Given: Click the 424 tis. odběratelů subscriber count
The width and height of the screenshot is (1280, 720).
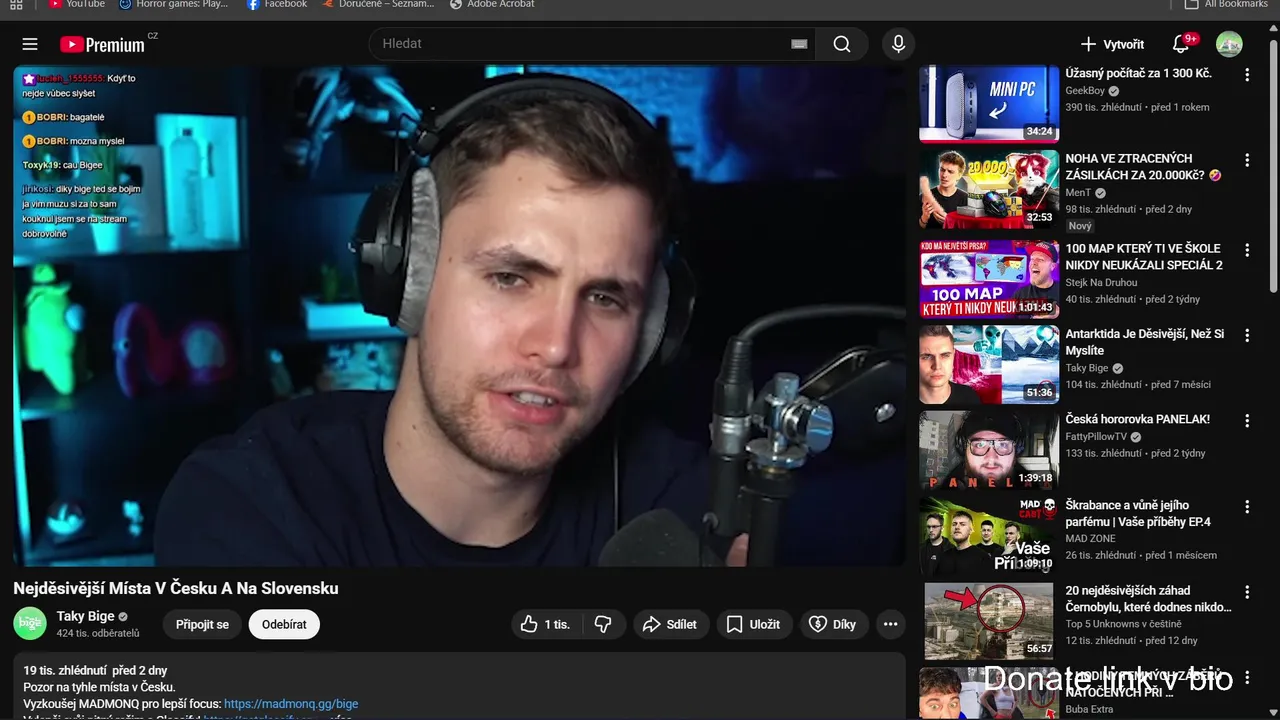Looking at the screenshot, I should click(98, 634).
